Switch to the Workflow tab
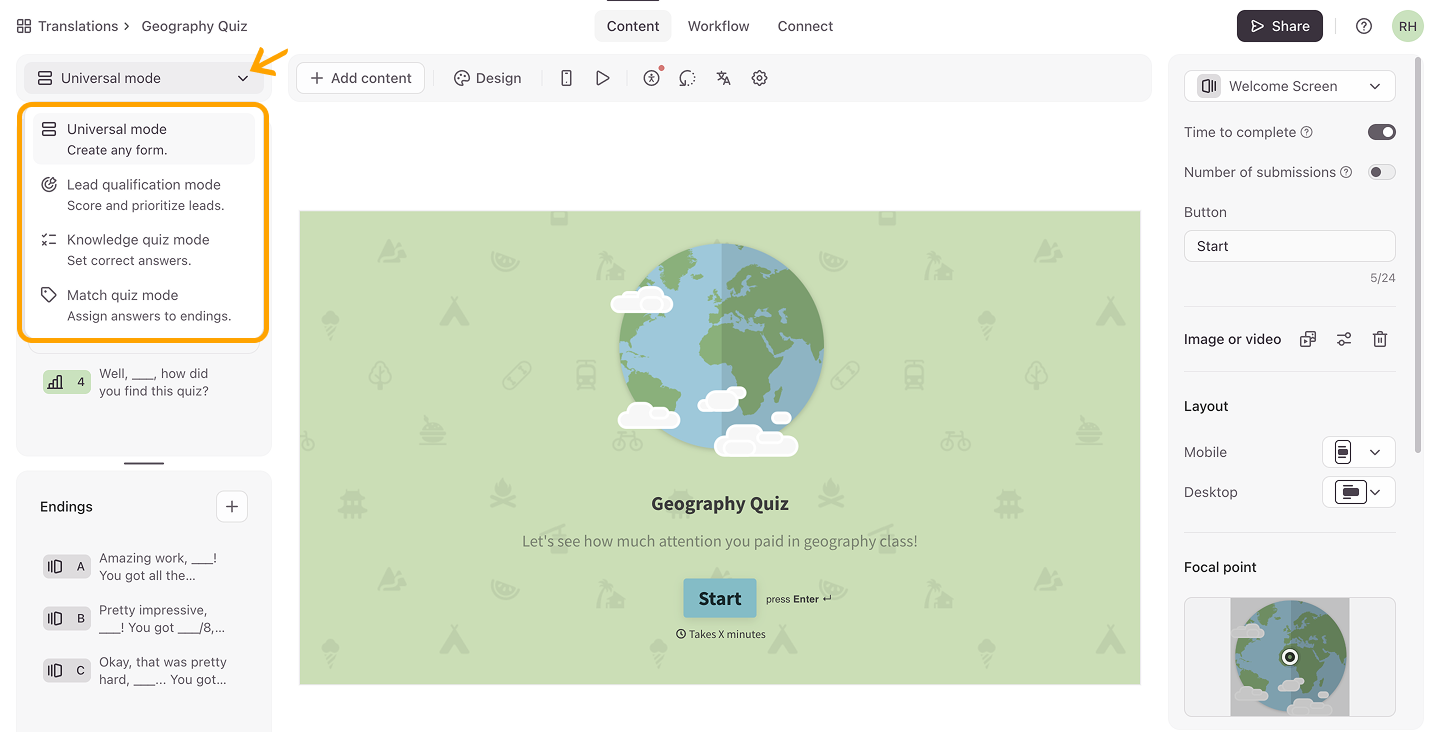 point(718,26)
